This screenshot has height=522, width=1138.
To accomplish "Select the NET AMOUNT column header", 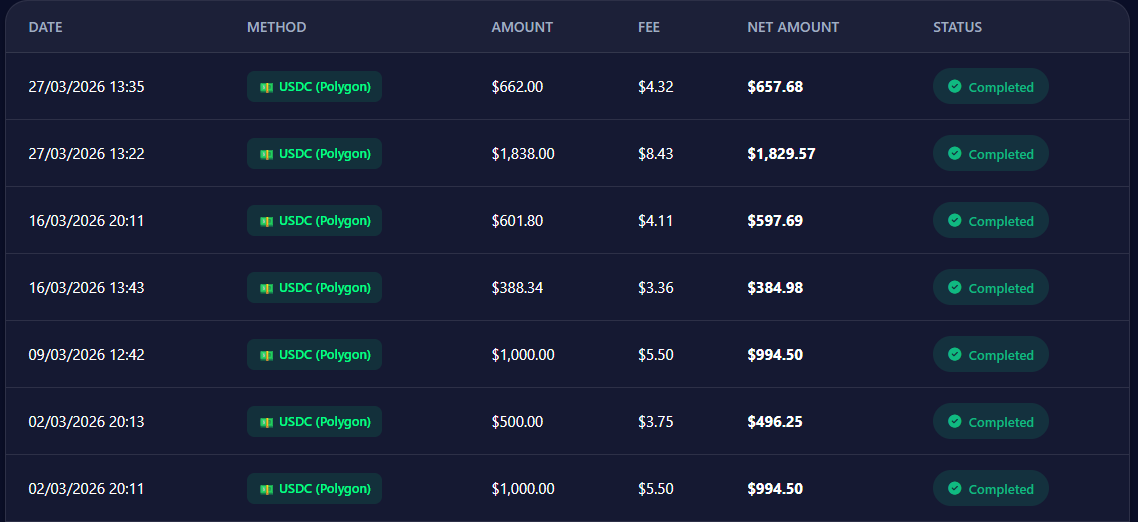I will 793,27.
